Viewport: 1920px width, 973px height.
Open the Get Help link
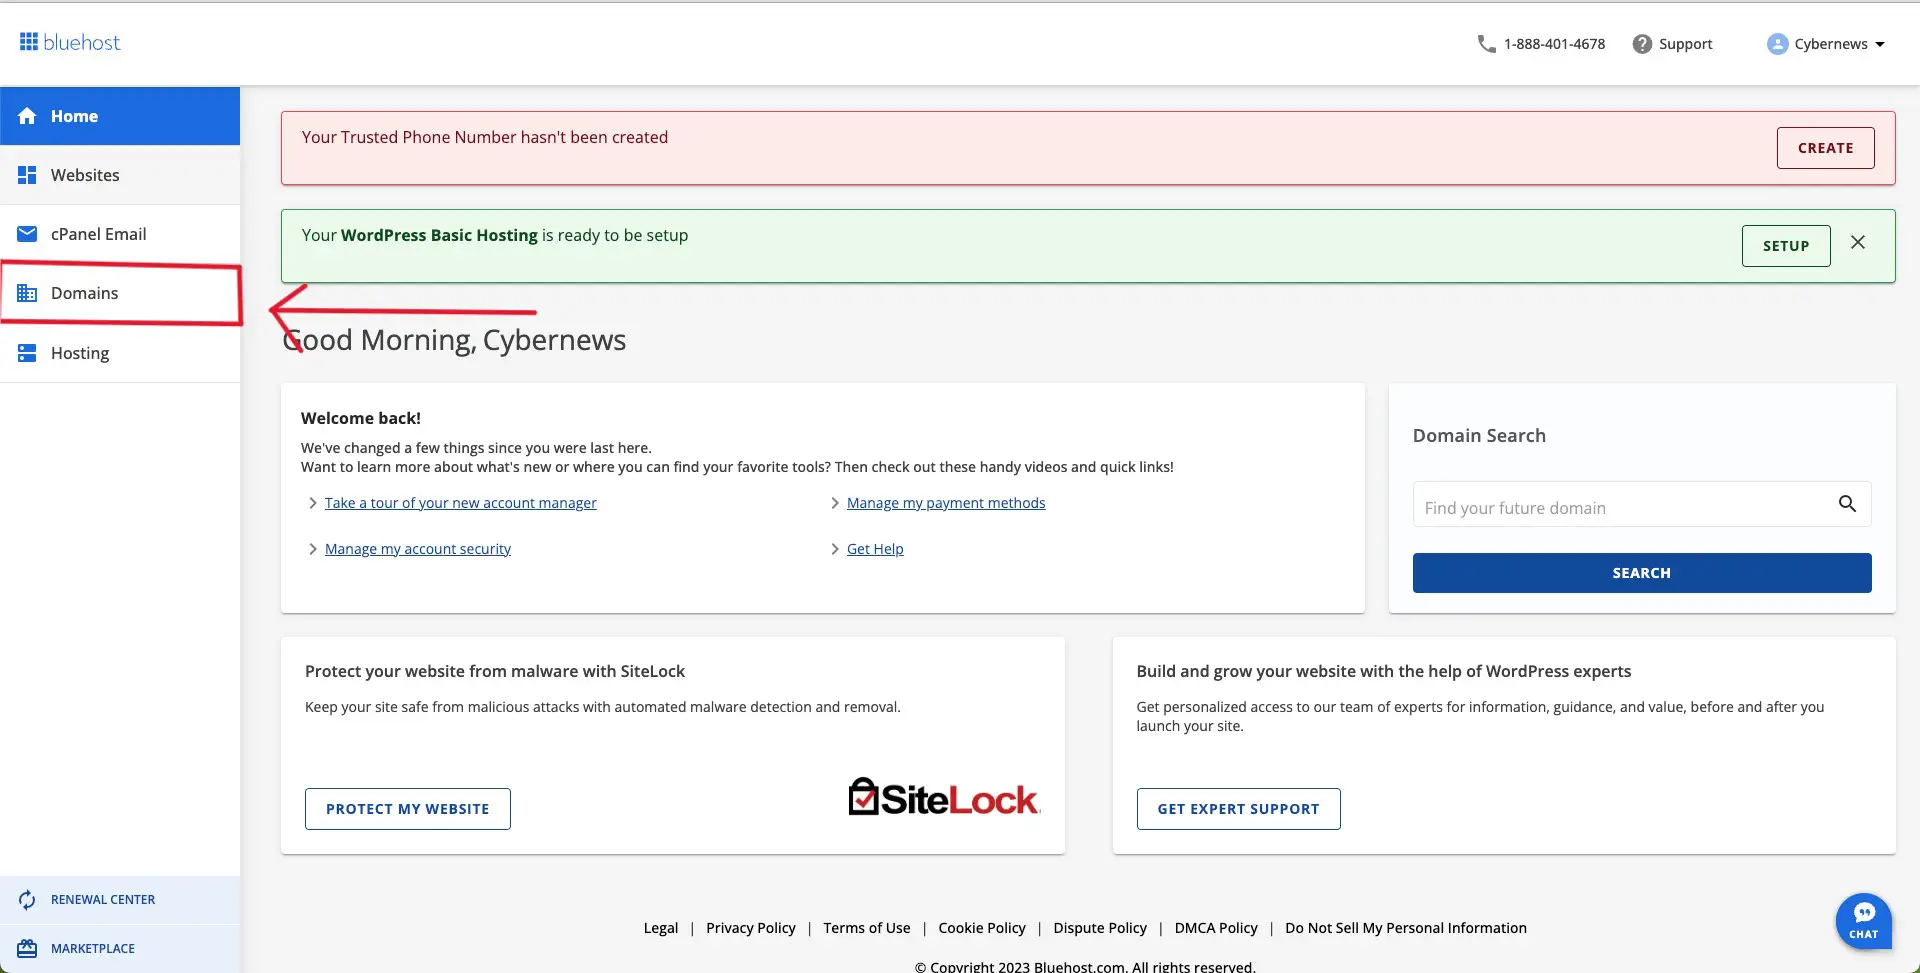point(875,549)
